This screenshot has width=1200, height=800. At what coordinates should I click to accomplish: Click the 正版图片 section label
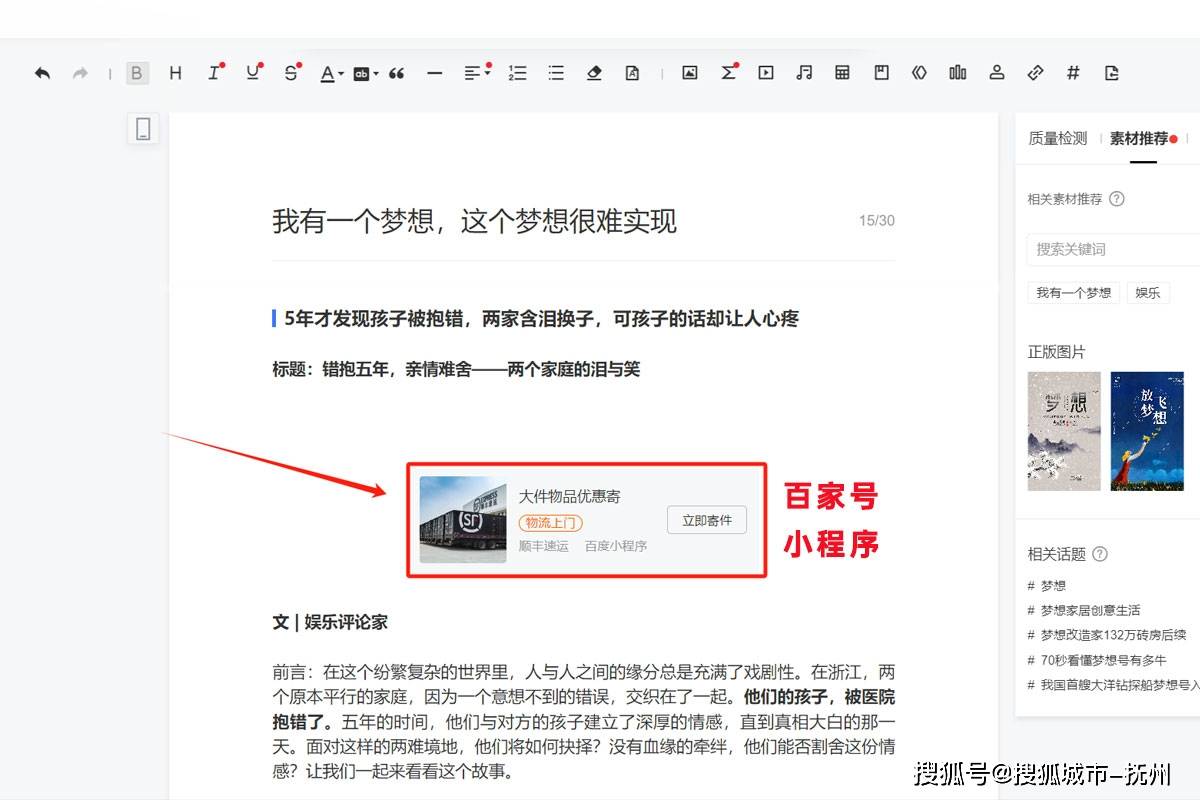point(1056,352)
